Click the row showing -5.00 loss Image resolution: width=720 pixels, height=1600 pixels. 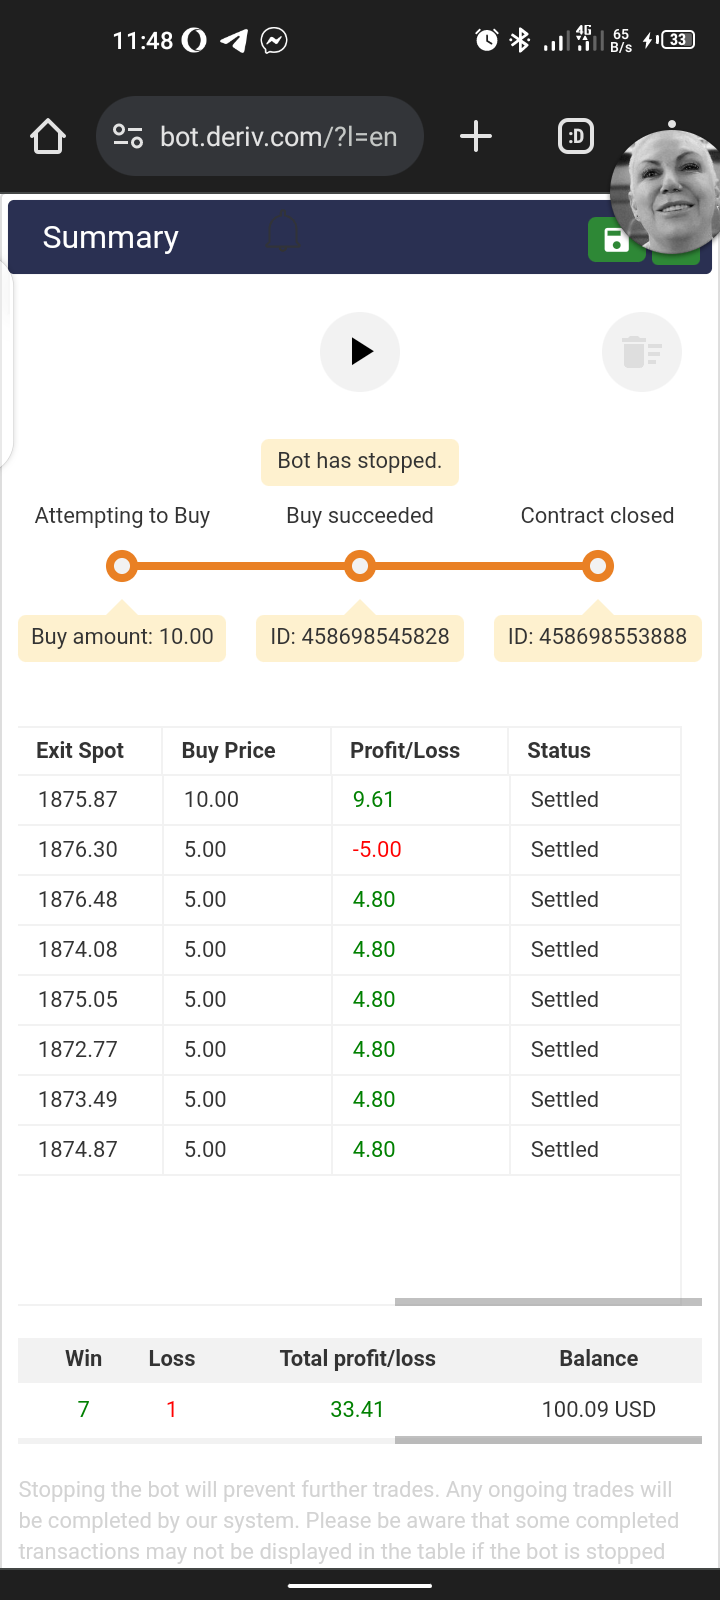point(360,849)
